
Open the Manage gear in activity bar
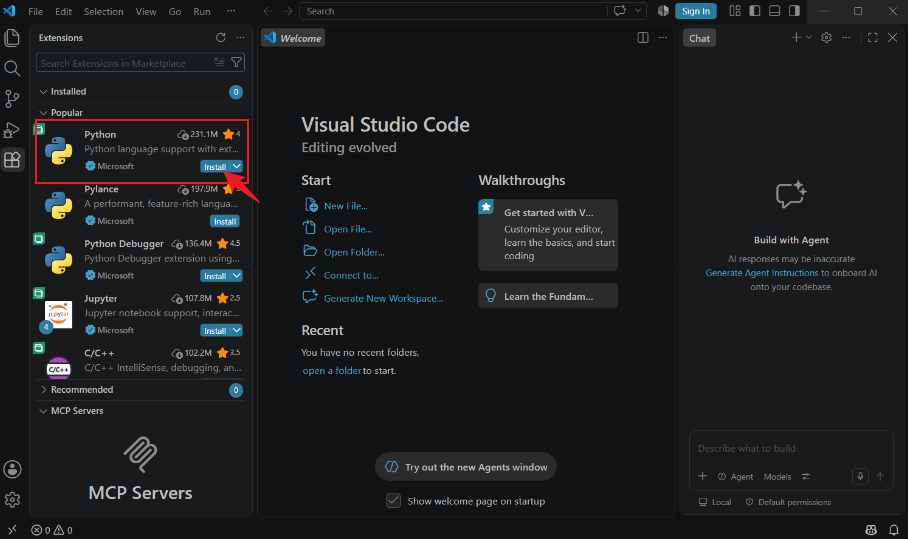pyautogui.click(x=12, y=499)
